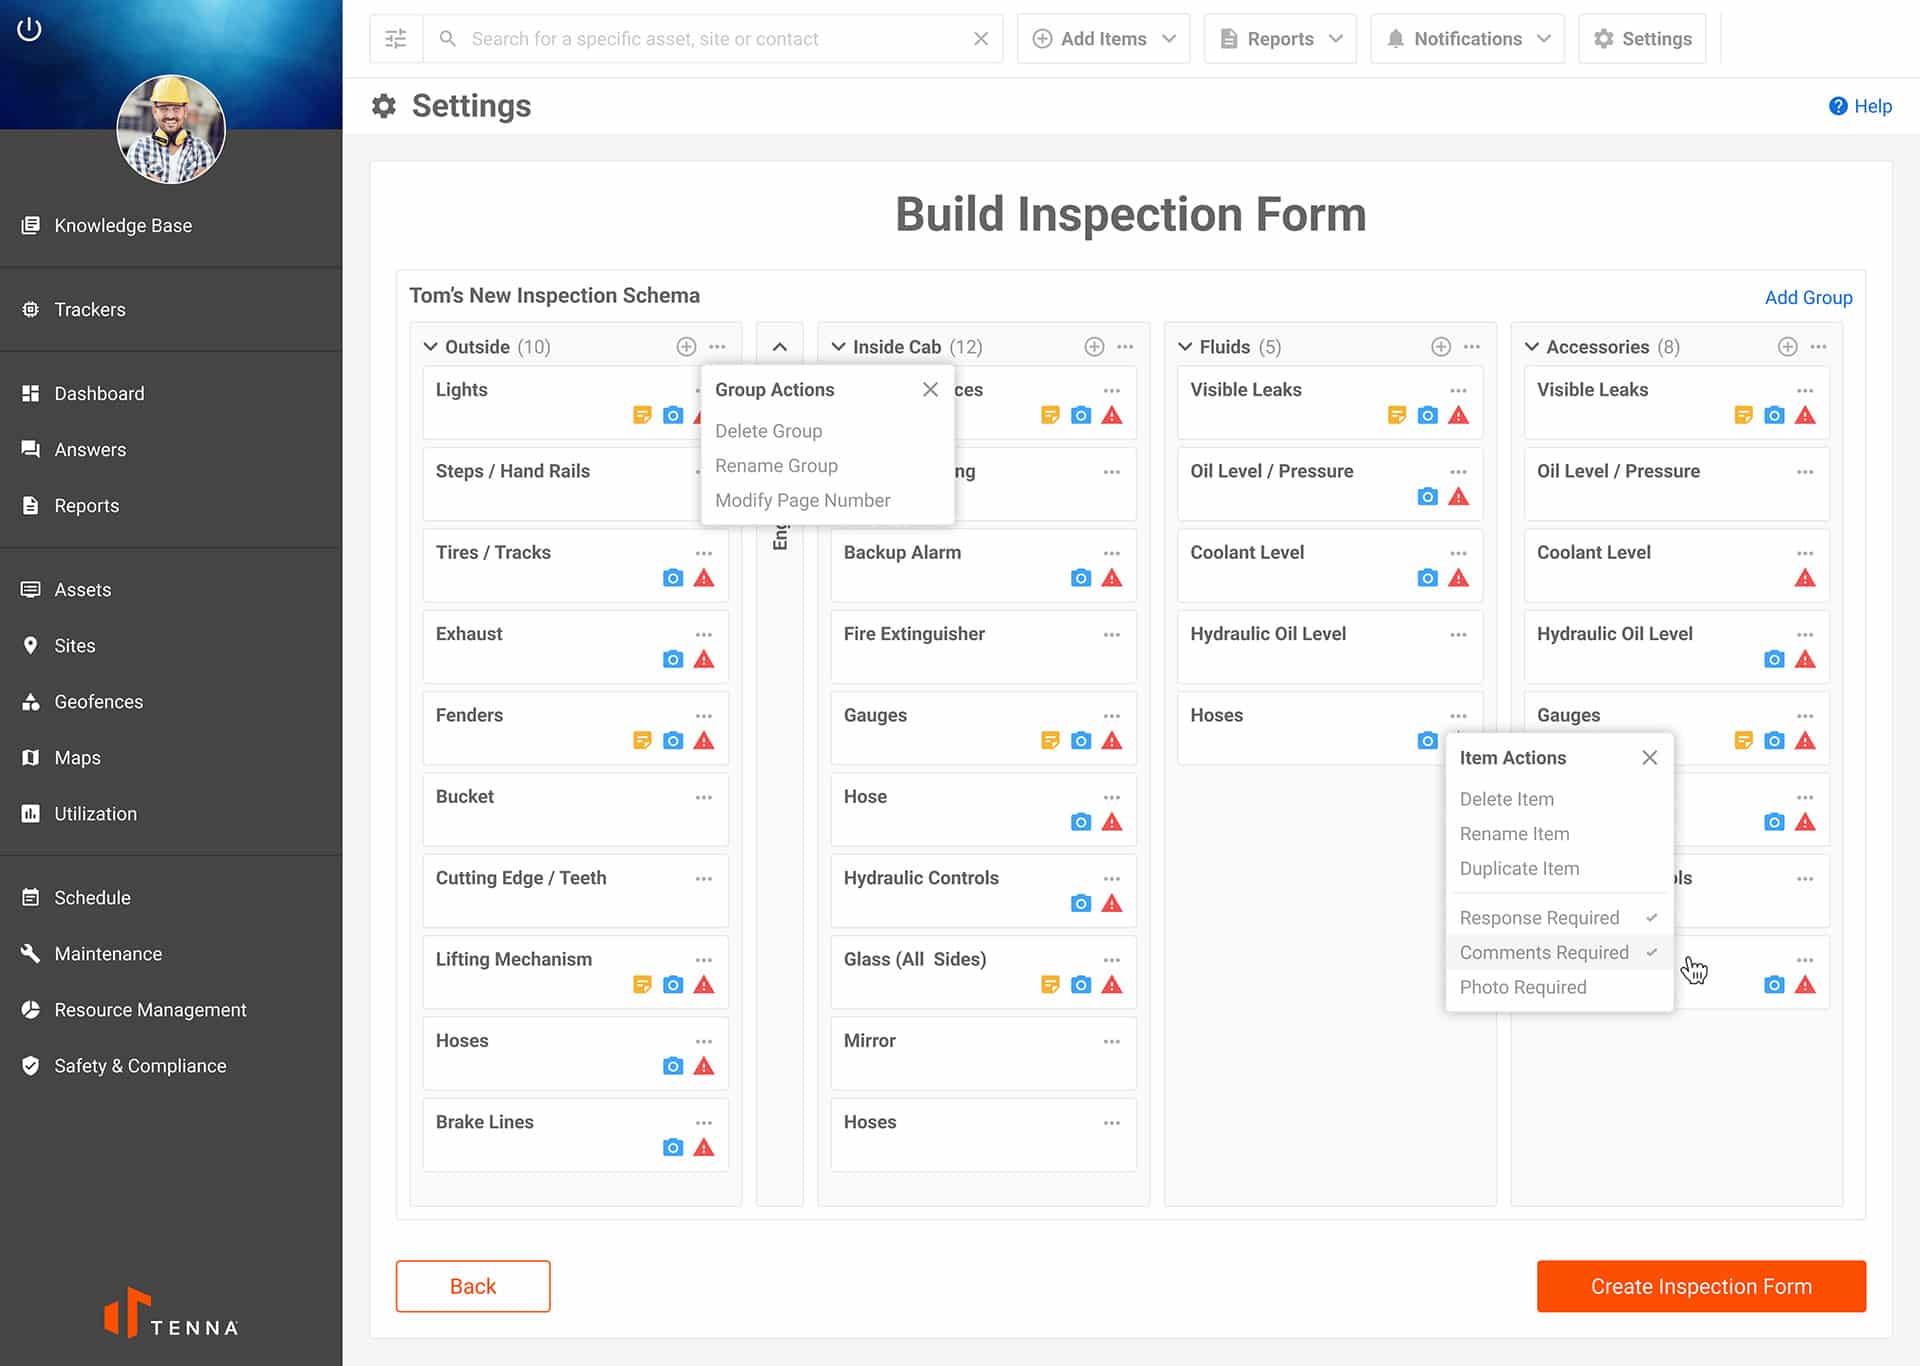Select Delete Item from Item Actions menu
Viewport: 1920px width, 1366px height.
(x=1506, y=798)
